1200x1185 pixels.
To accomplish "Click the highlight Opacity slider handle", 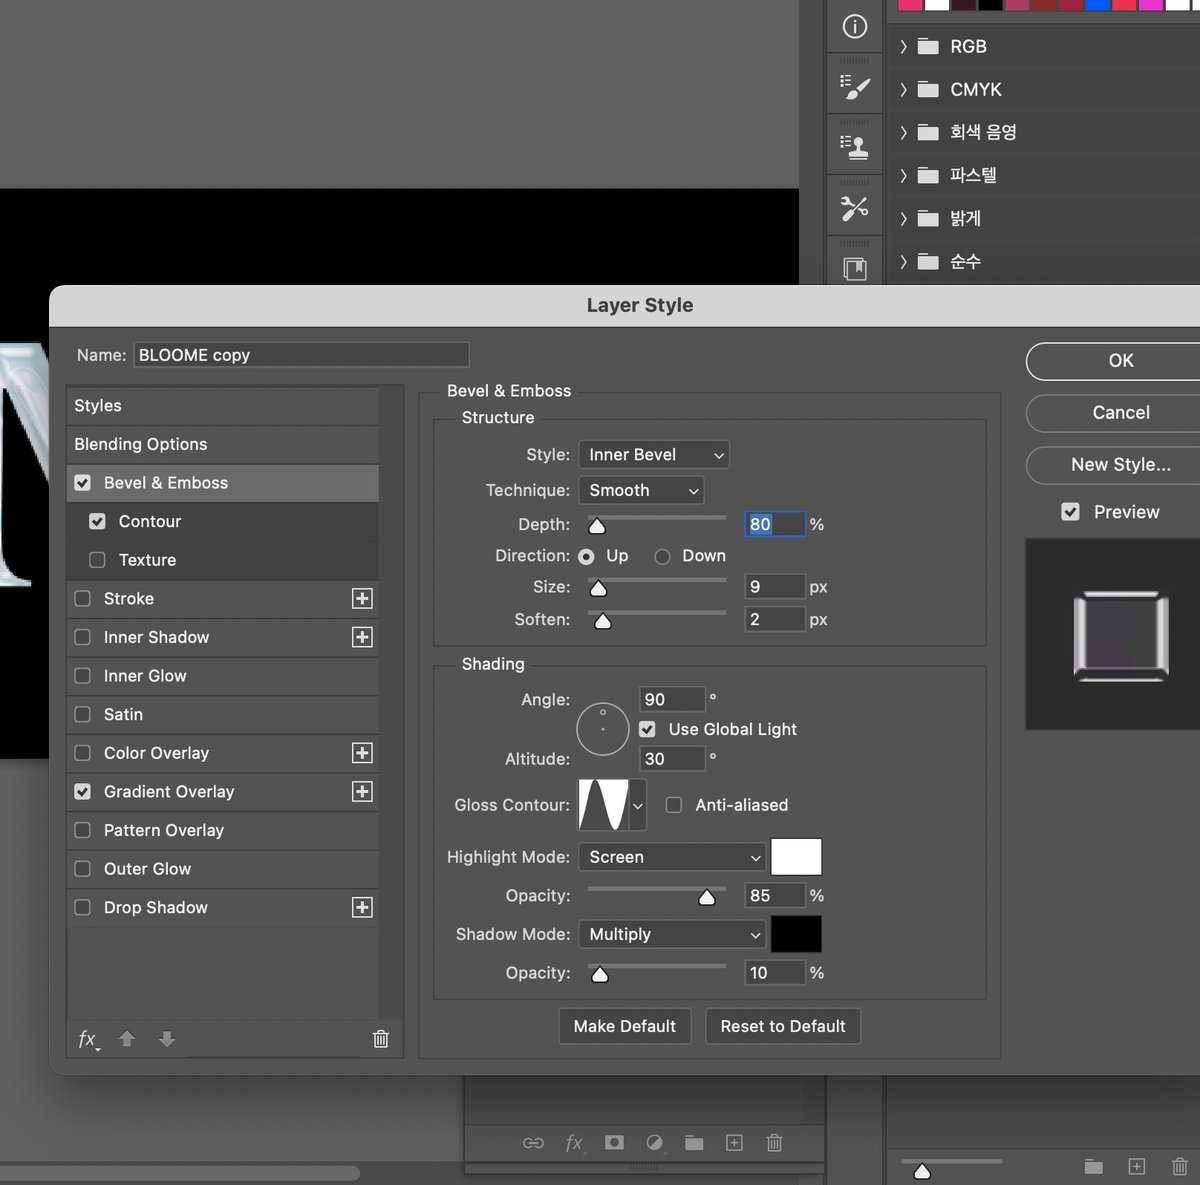I will tap(707, 897).
